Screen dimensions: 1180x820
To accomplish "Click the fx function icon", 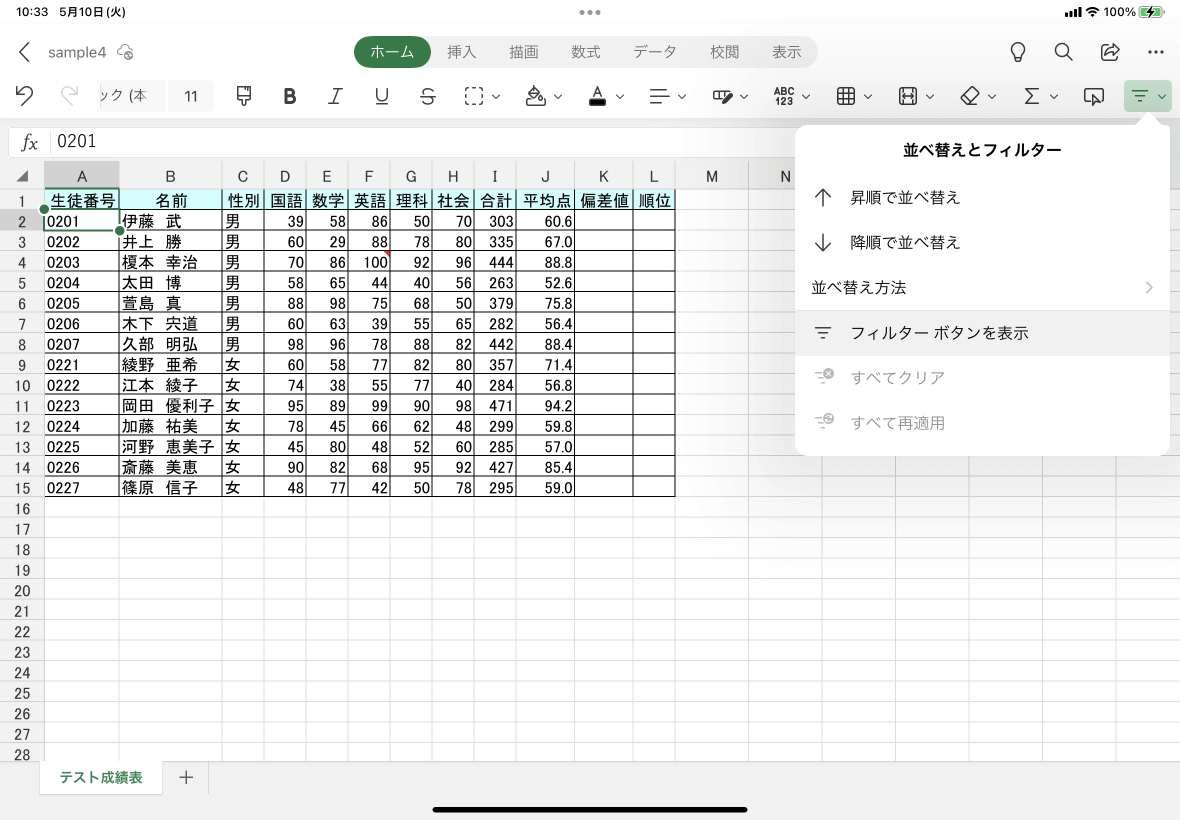I will point(29,141).
